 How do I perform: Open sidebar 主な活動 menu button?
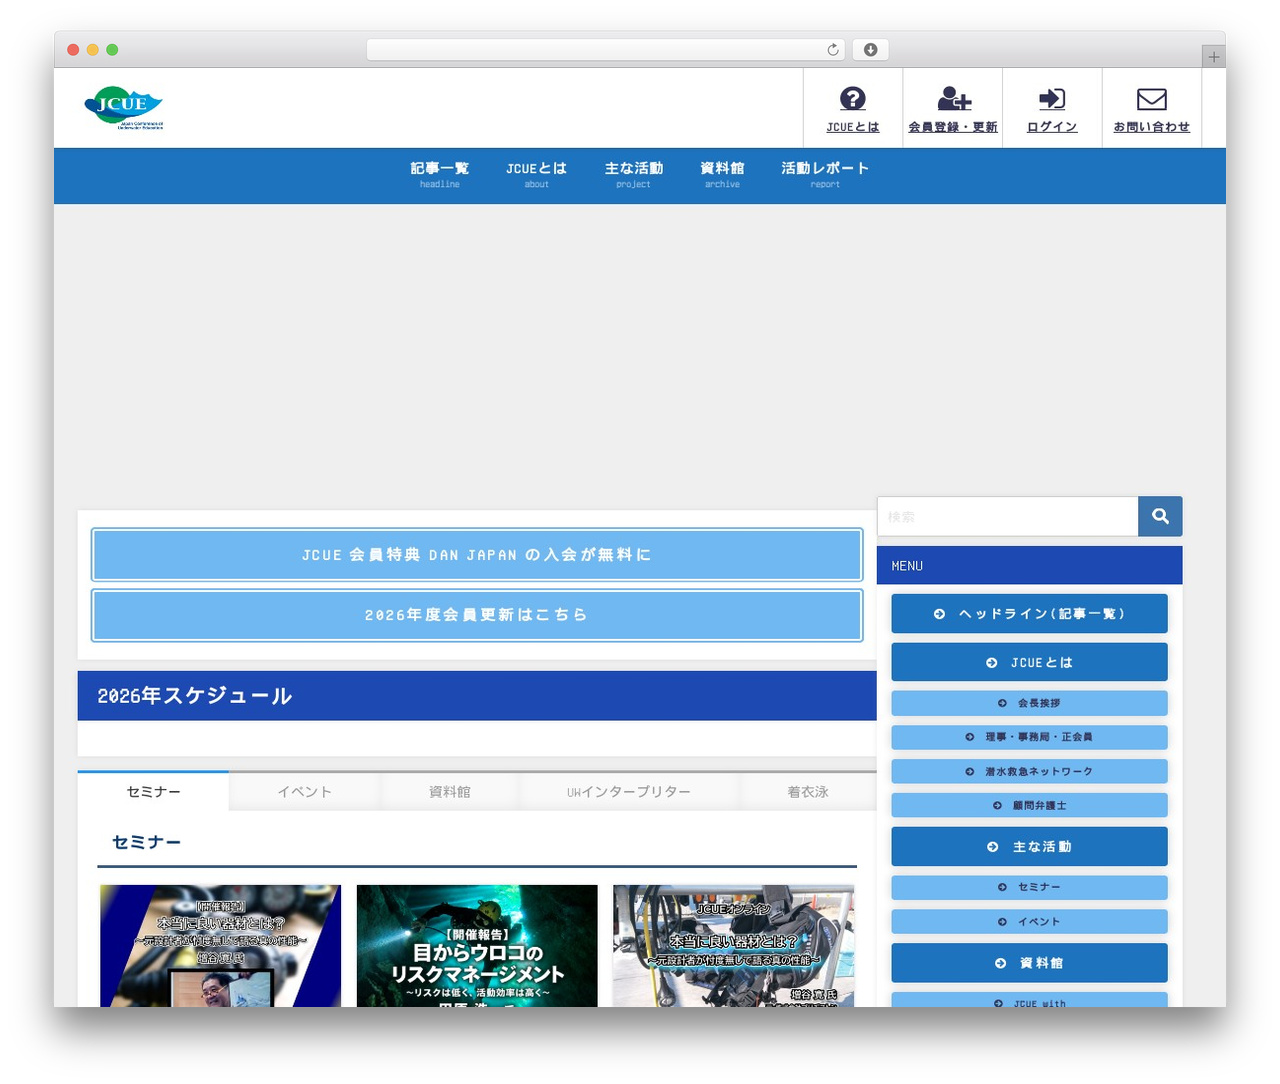(x=1029, y=846)
